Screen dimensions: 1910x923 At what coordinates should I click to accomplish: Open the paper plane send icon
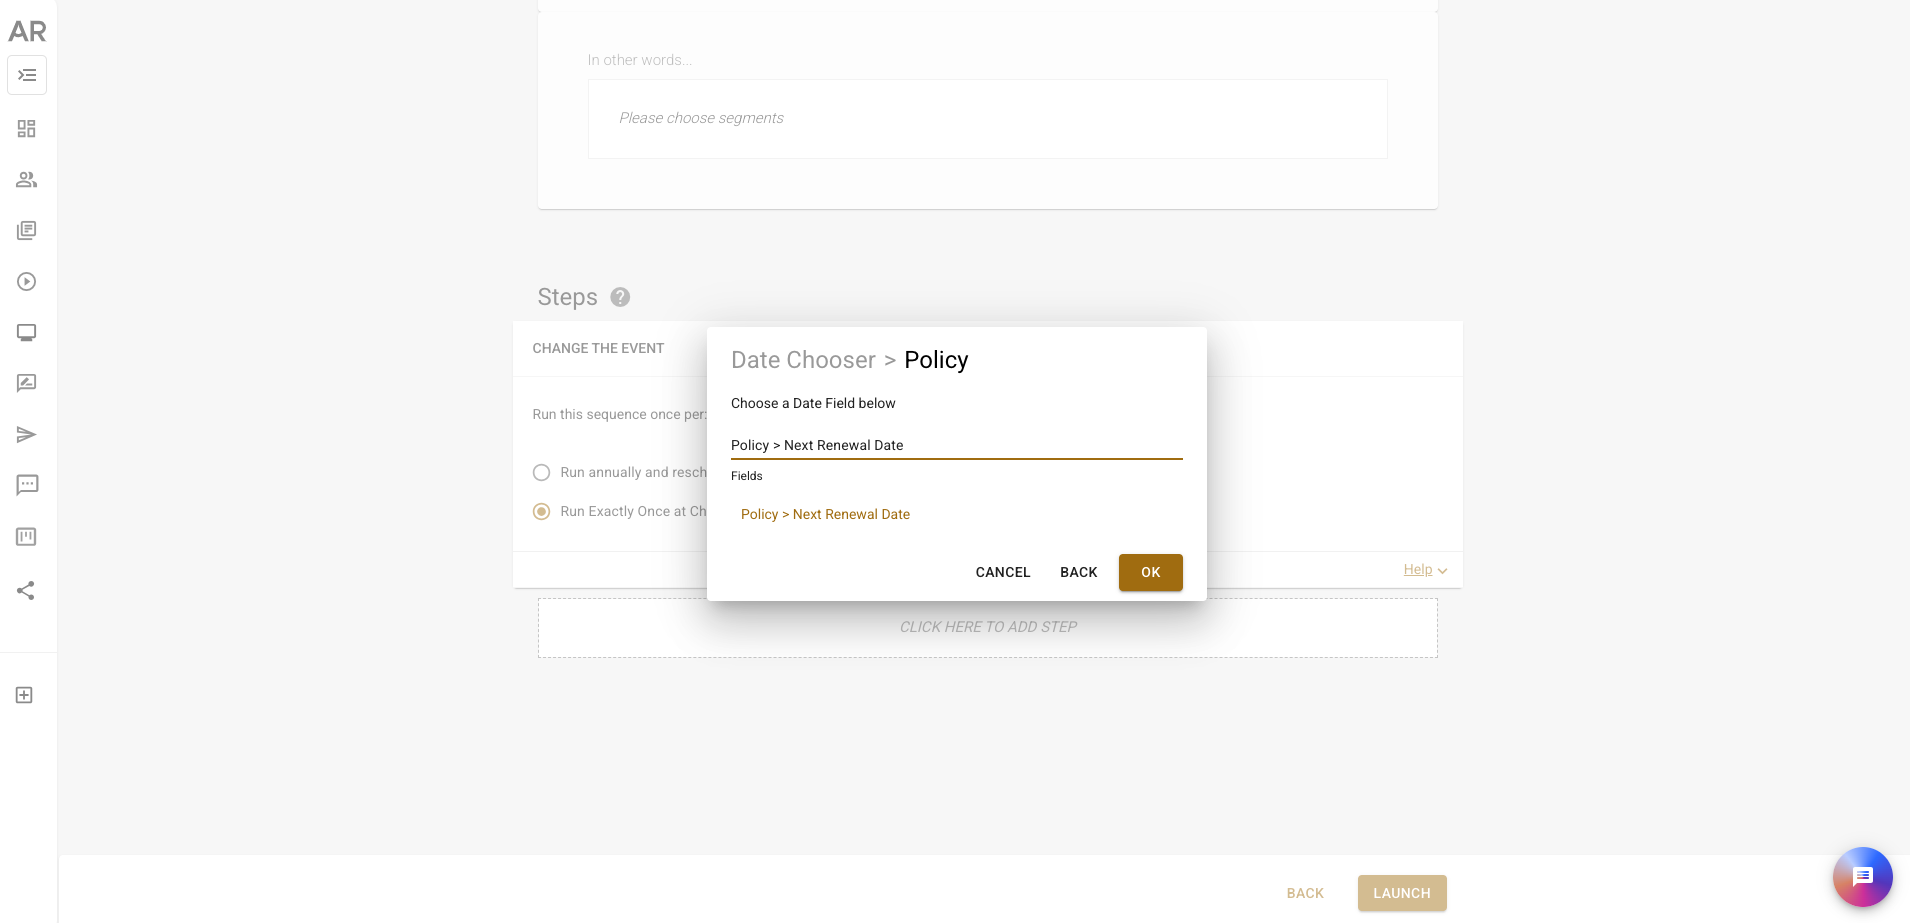pos(27,435)
